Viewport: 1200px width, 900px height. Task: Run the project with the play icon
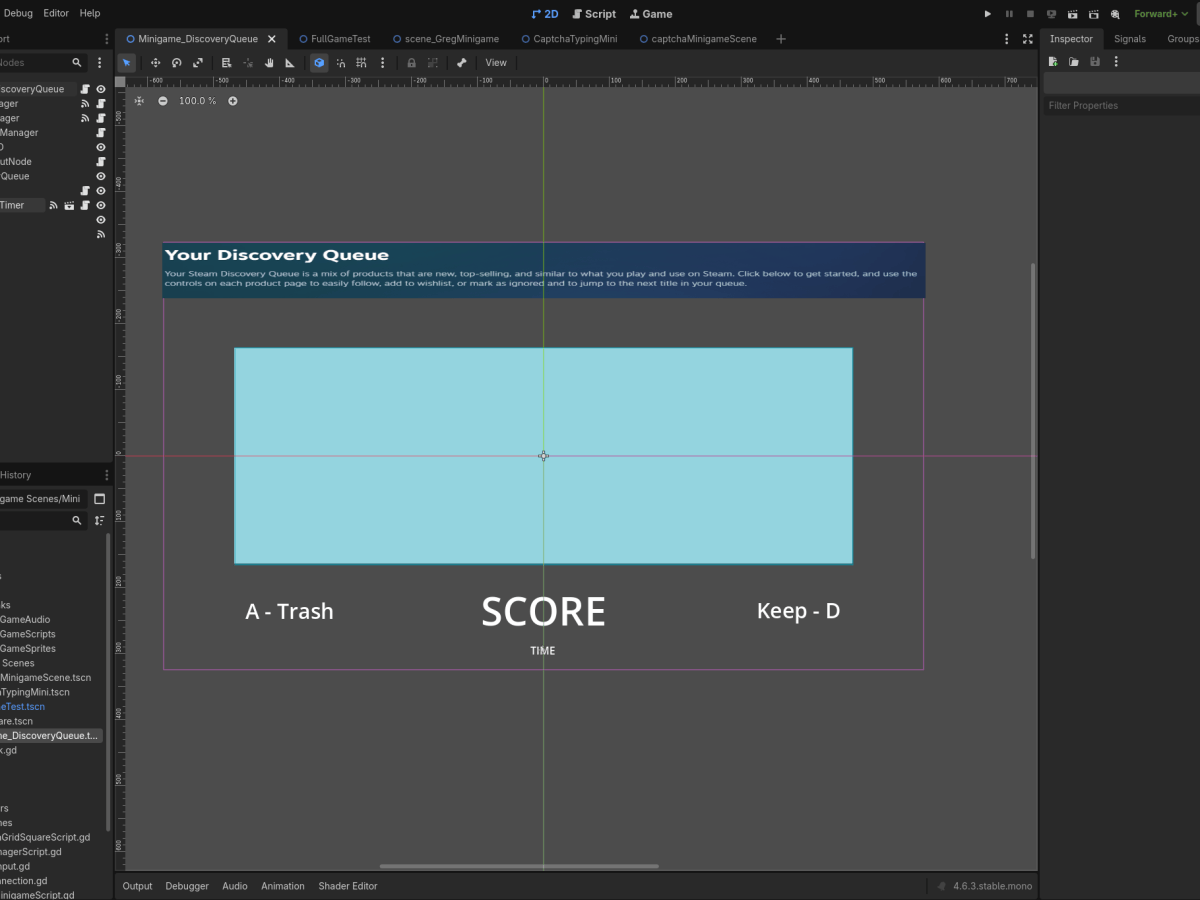click(x=988, y=14)
